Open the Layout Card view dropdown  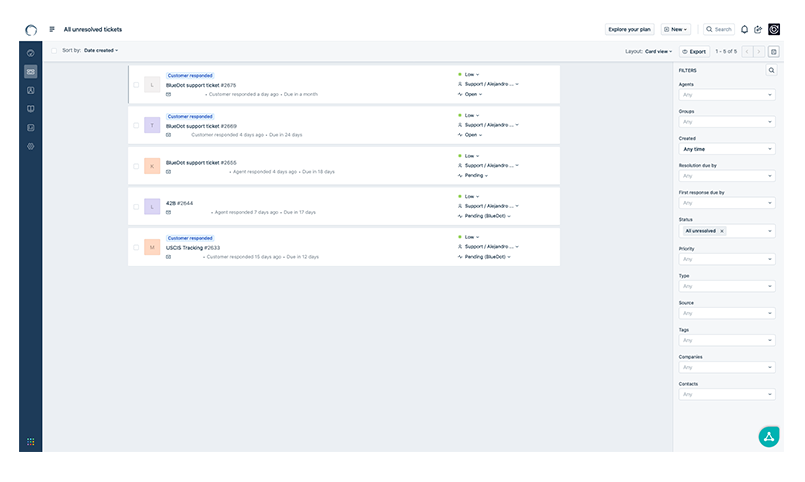(x=658, y=51)
